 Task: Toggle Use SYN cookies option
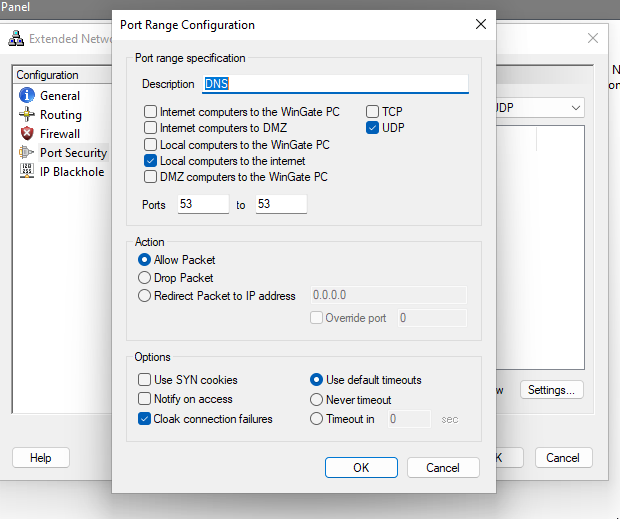[145, 380]
